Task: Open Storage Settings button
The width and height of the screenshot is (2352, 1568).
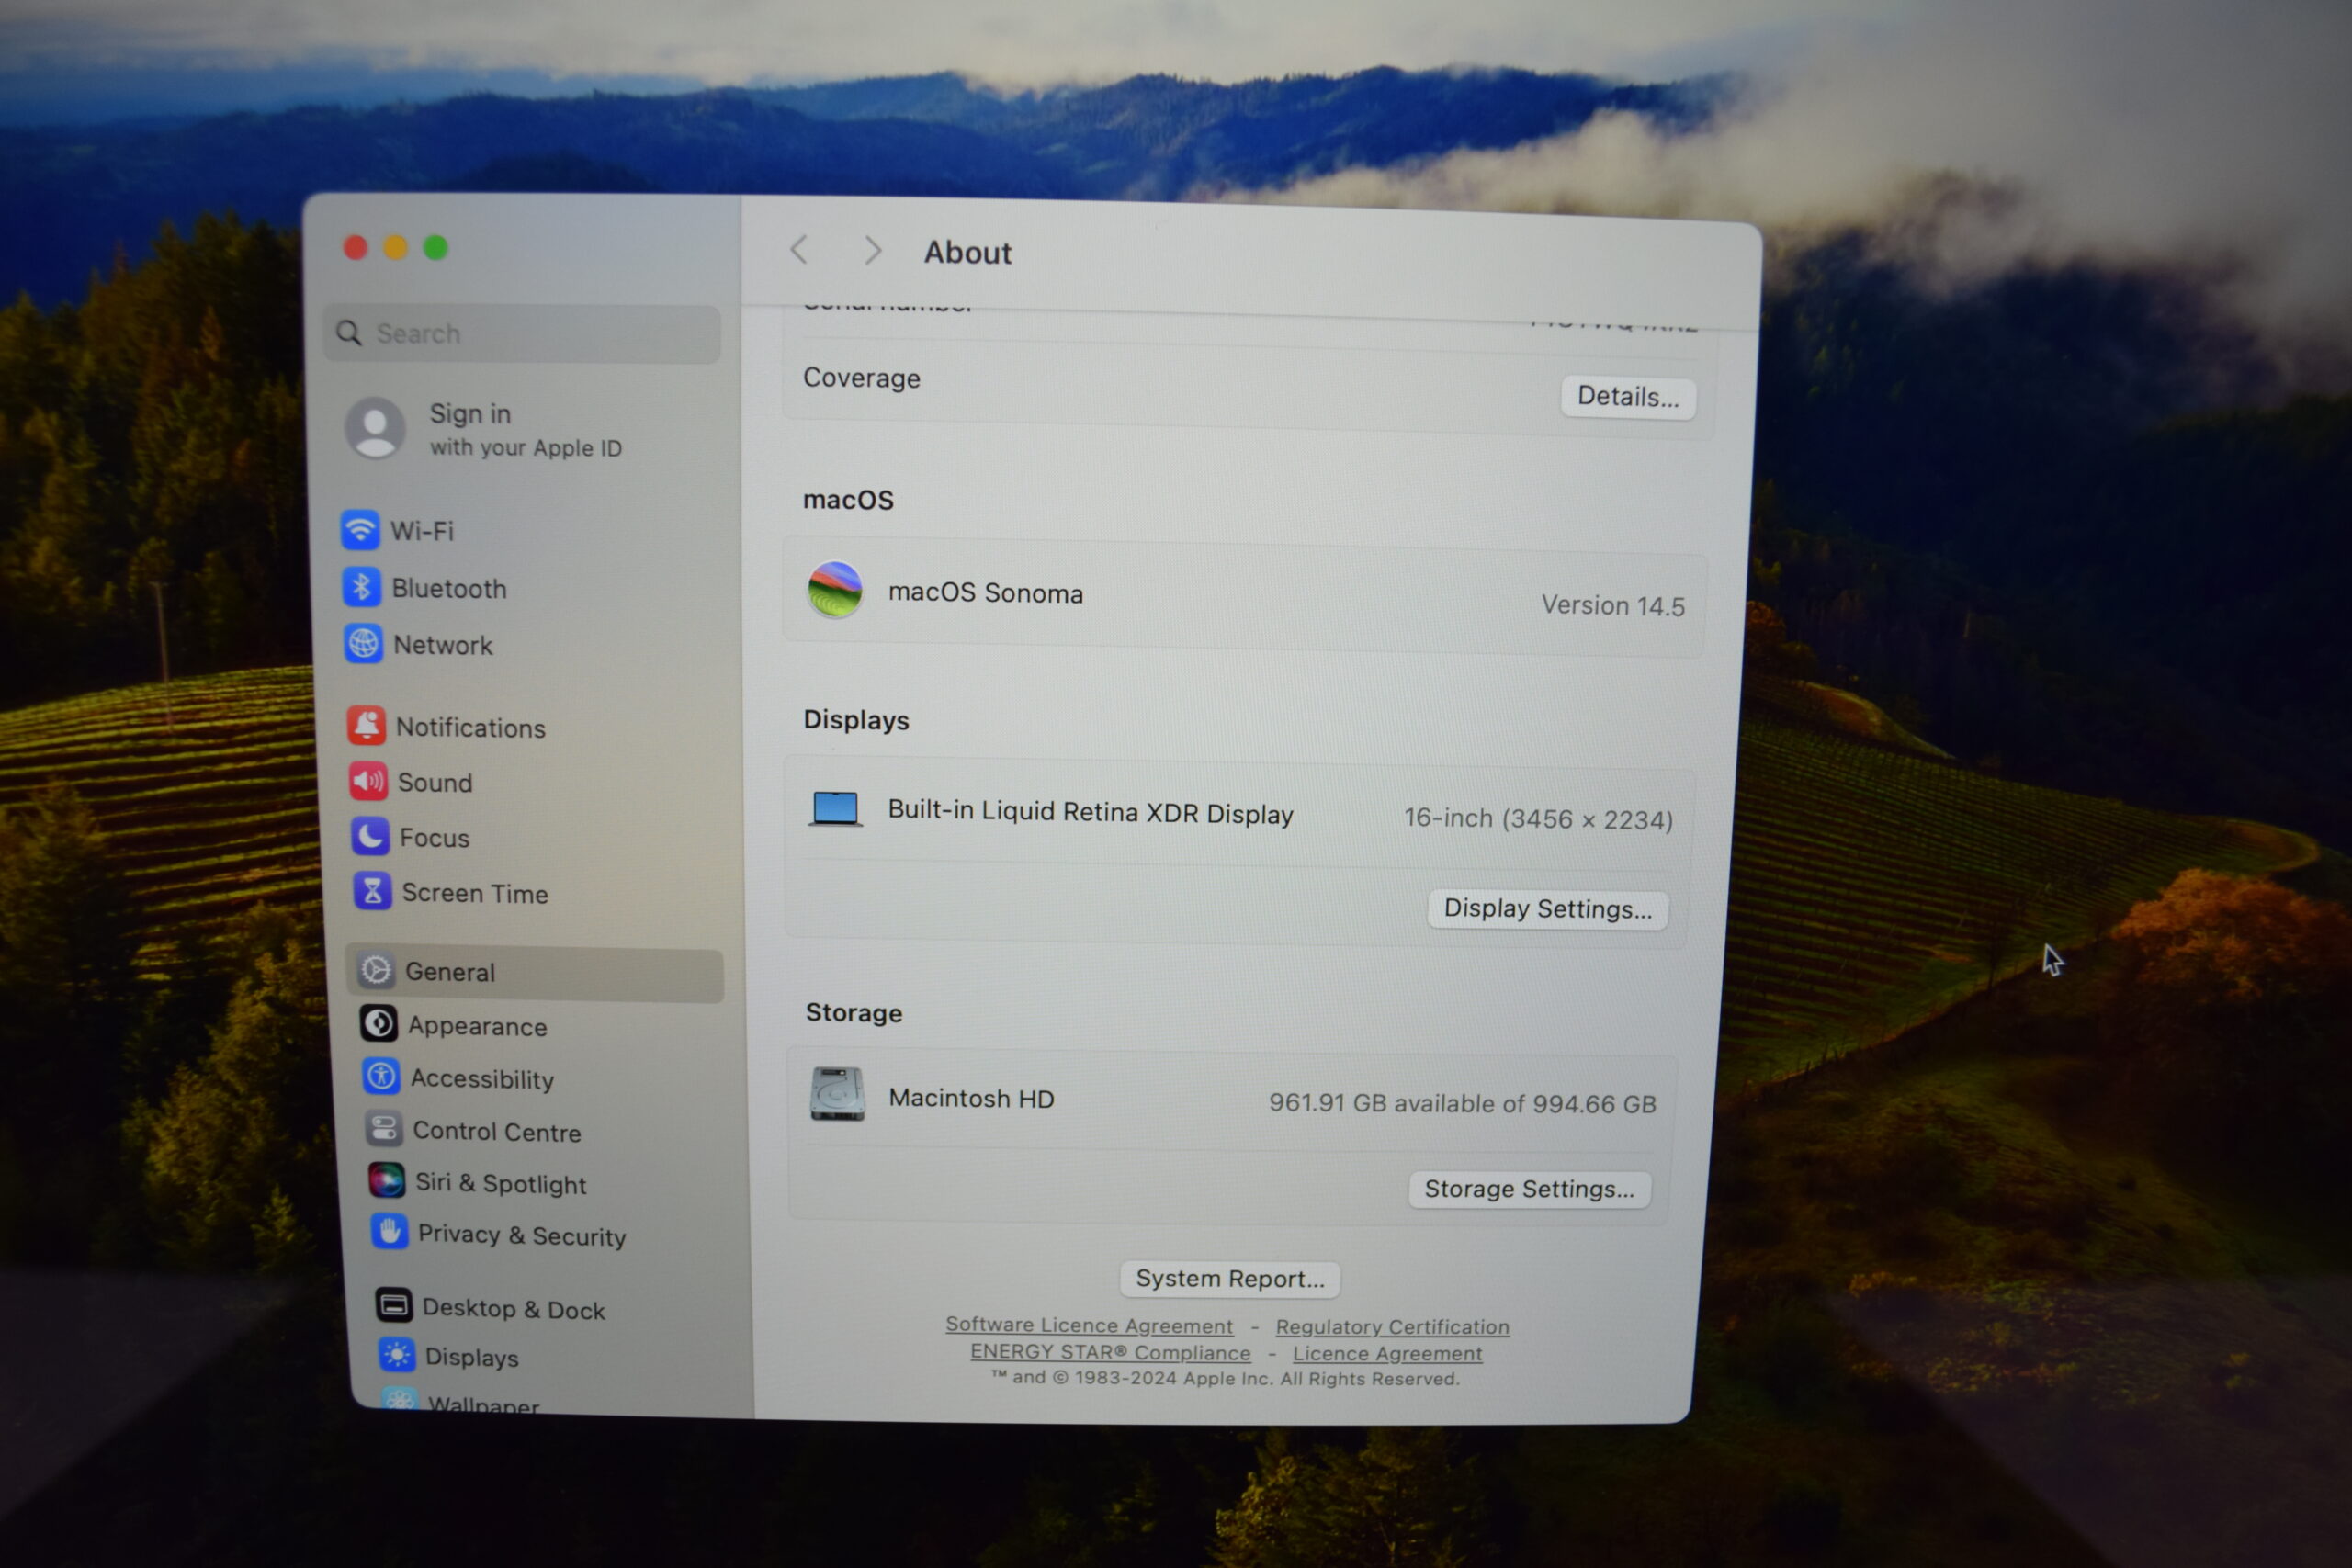Action: (x=1529, y=1189)
